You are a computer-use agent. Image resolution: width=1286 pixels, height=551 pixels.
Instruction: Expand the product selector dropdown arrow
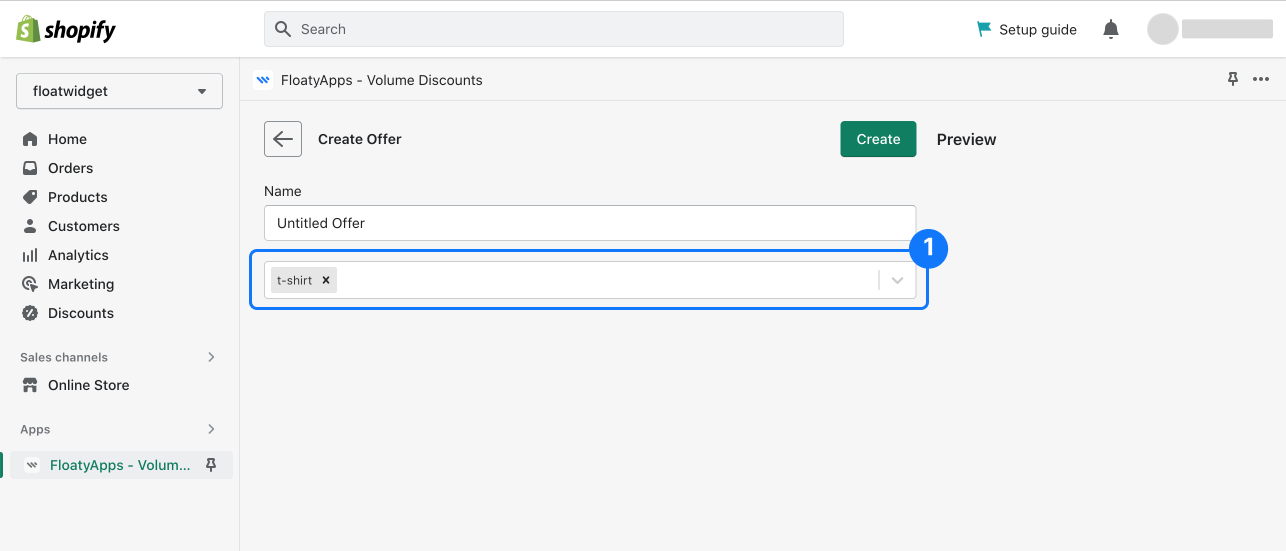(x=897, y=281)
